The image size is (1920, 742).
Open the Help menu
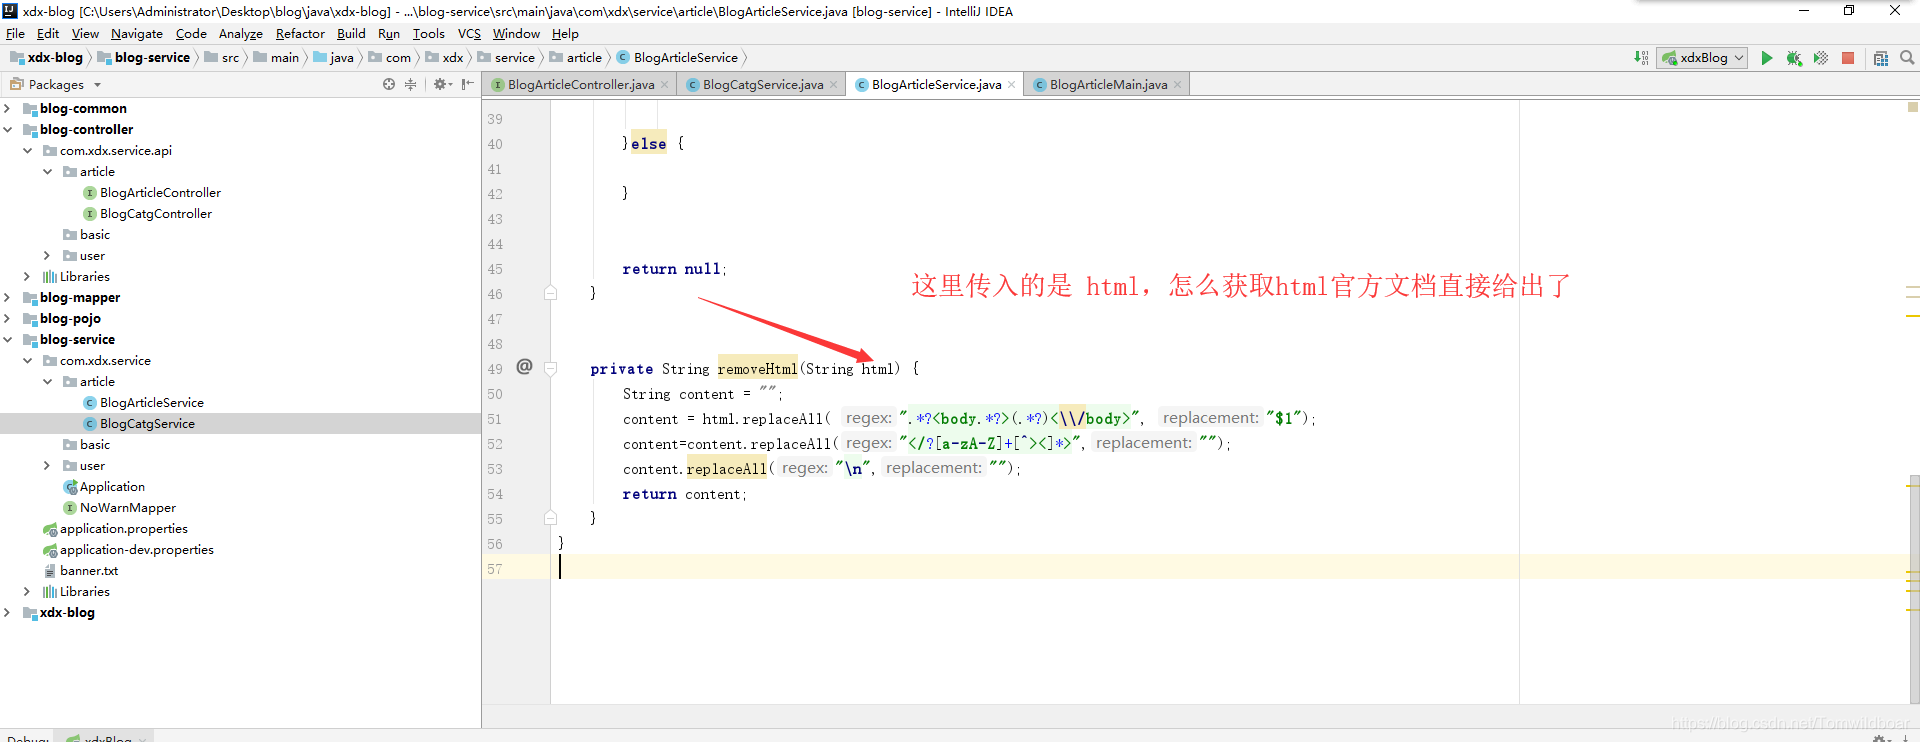point(565,34)
